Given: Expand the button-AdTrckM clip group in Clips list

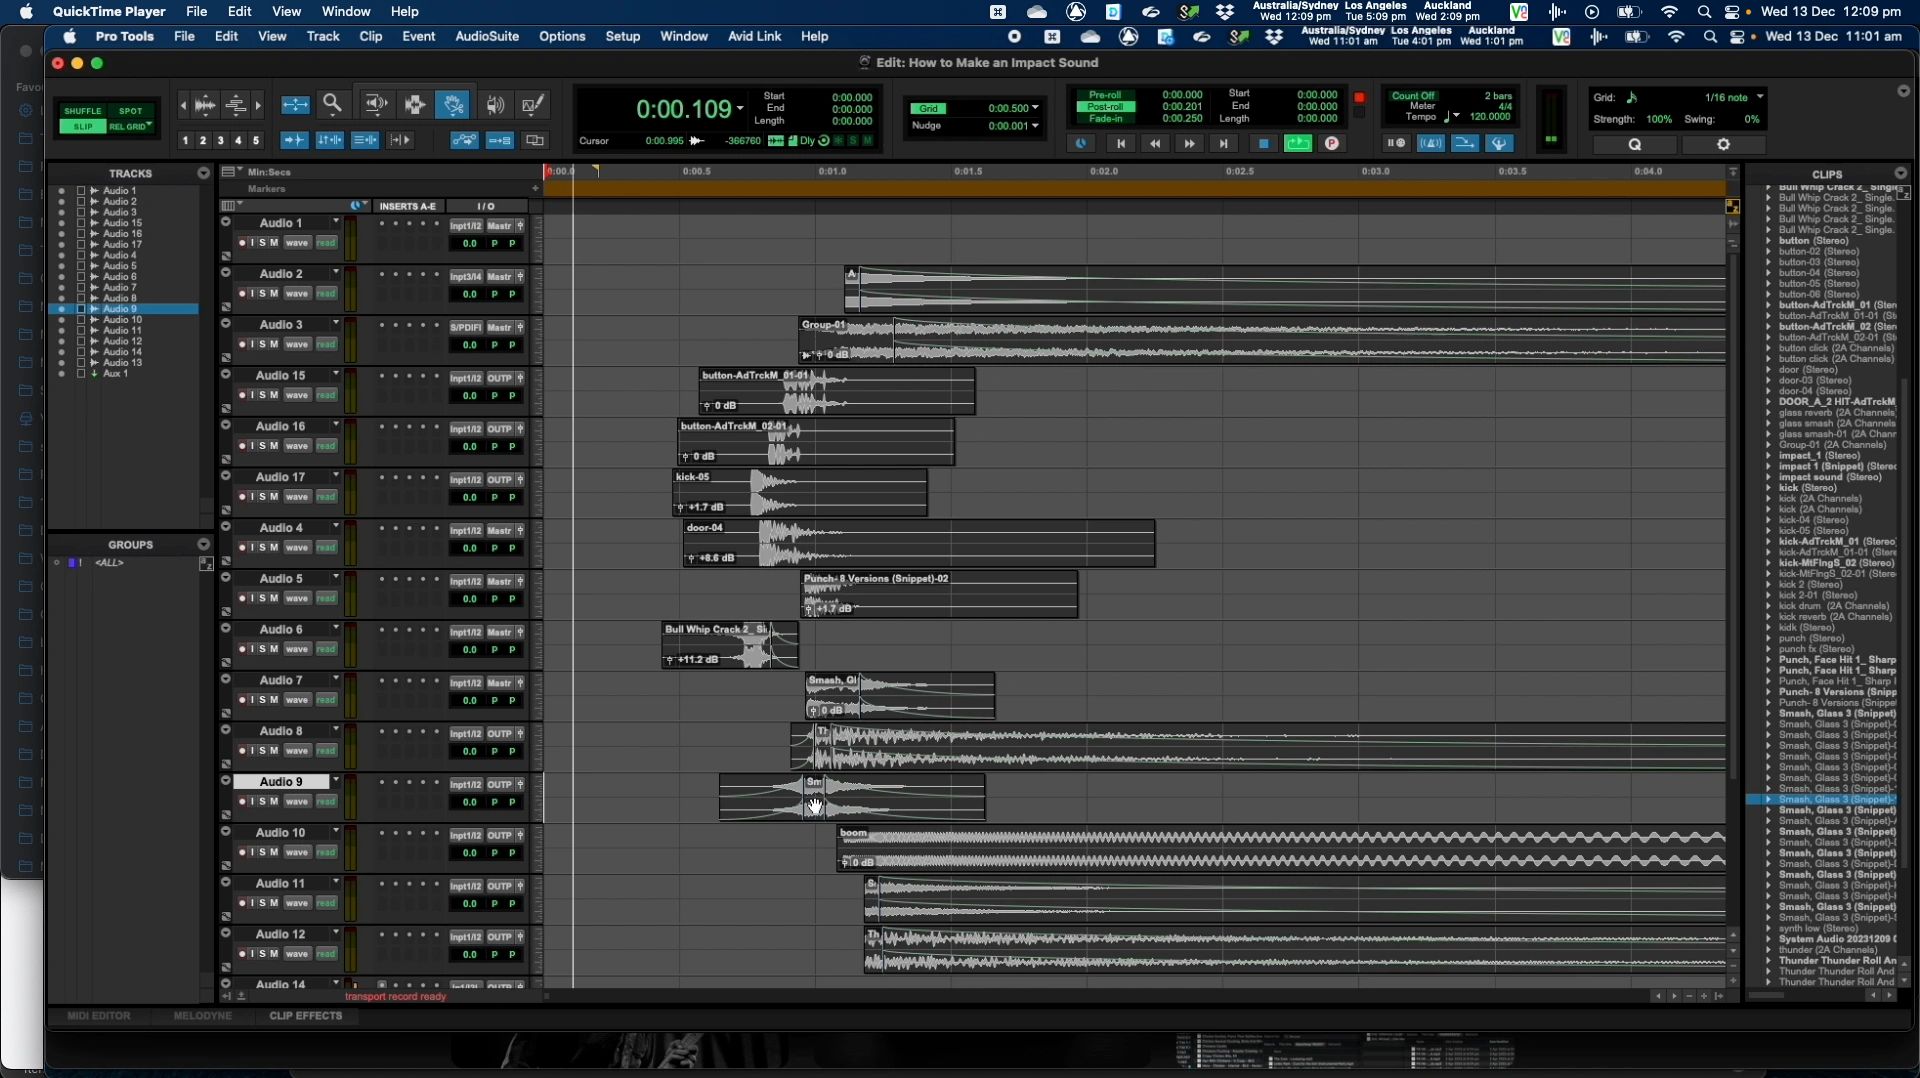Looking at the screenshot, I should point(1770,304).
